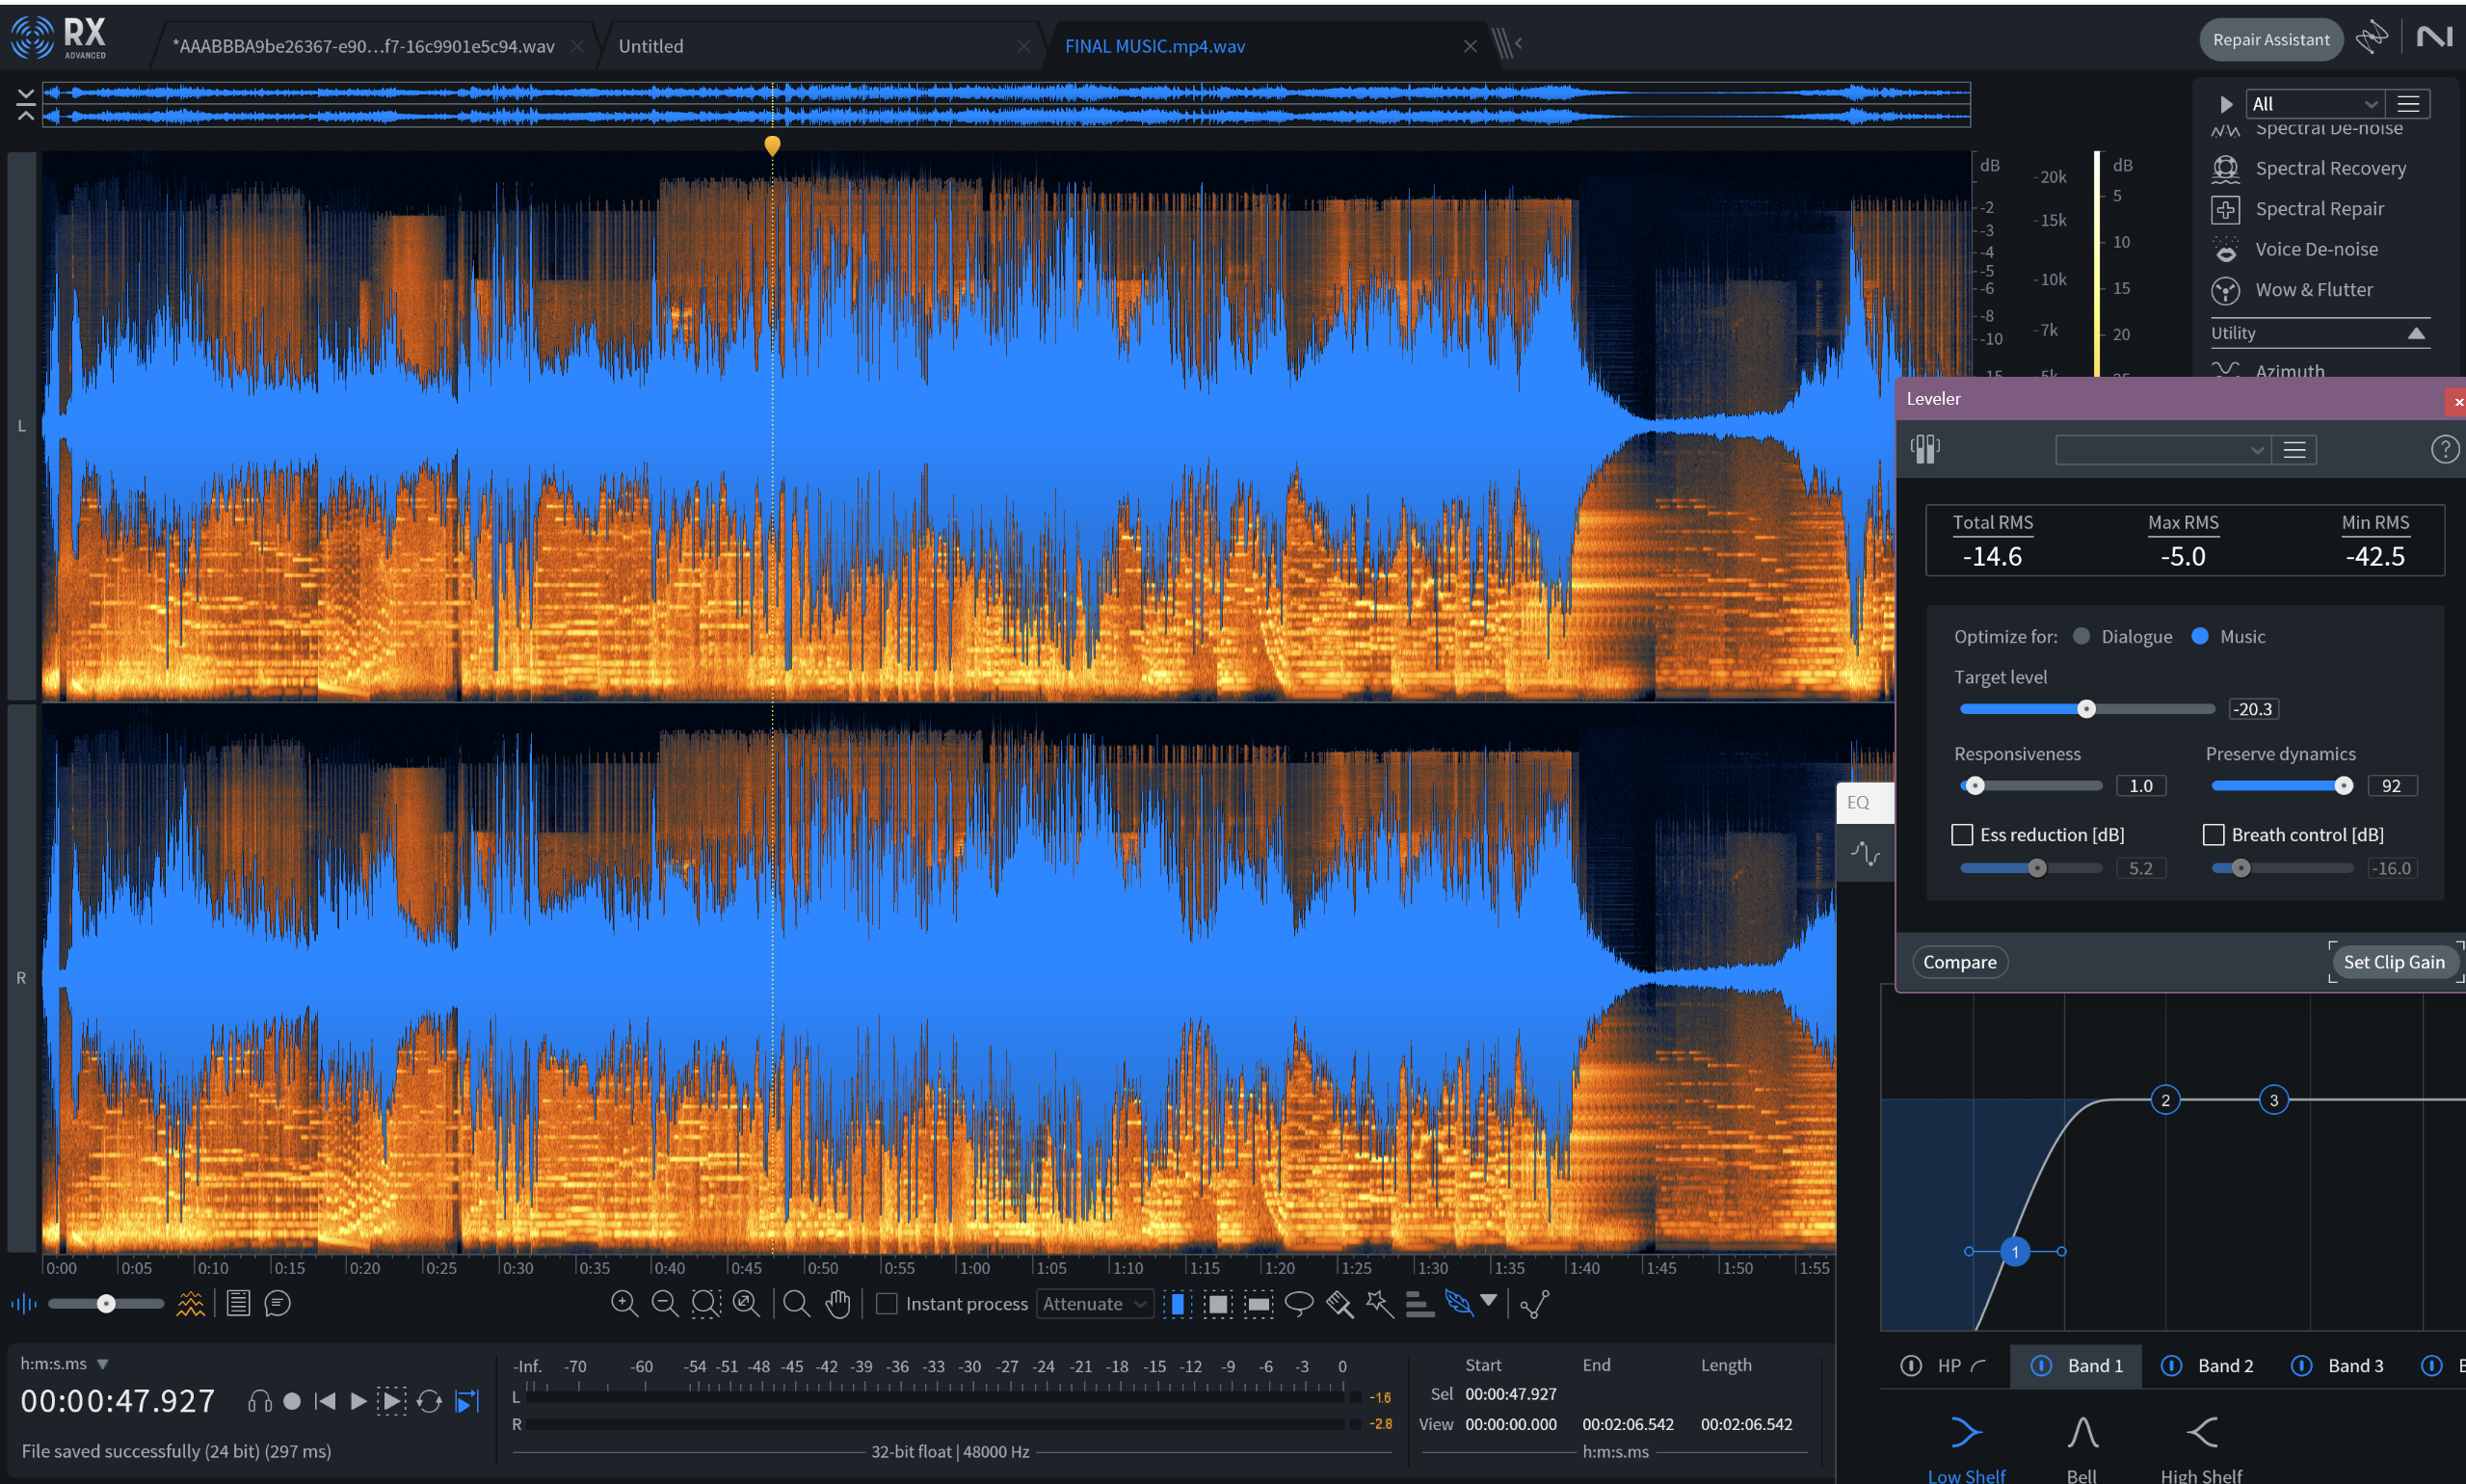Viewport: 2466px width, 1484px height.
Task: Enable the Breath control checkbox
Action: [x=2213, y=835]
